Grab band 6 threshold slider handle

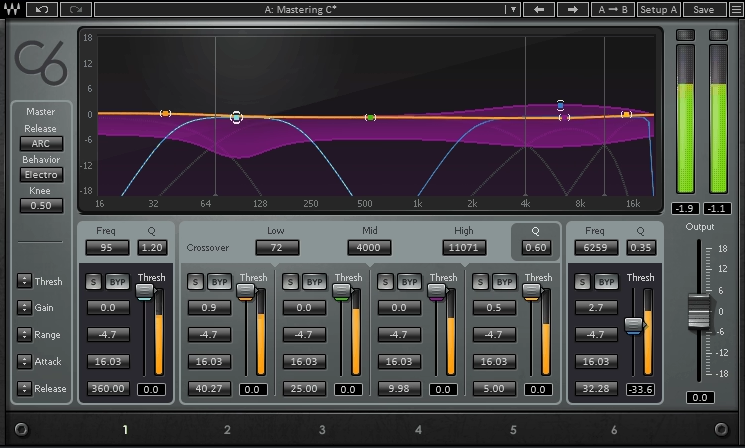pyautogui.click(x=633, y=325)
